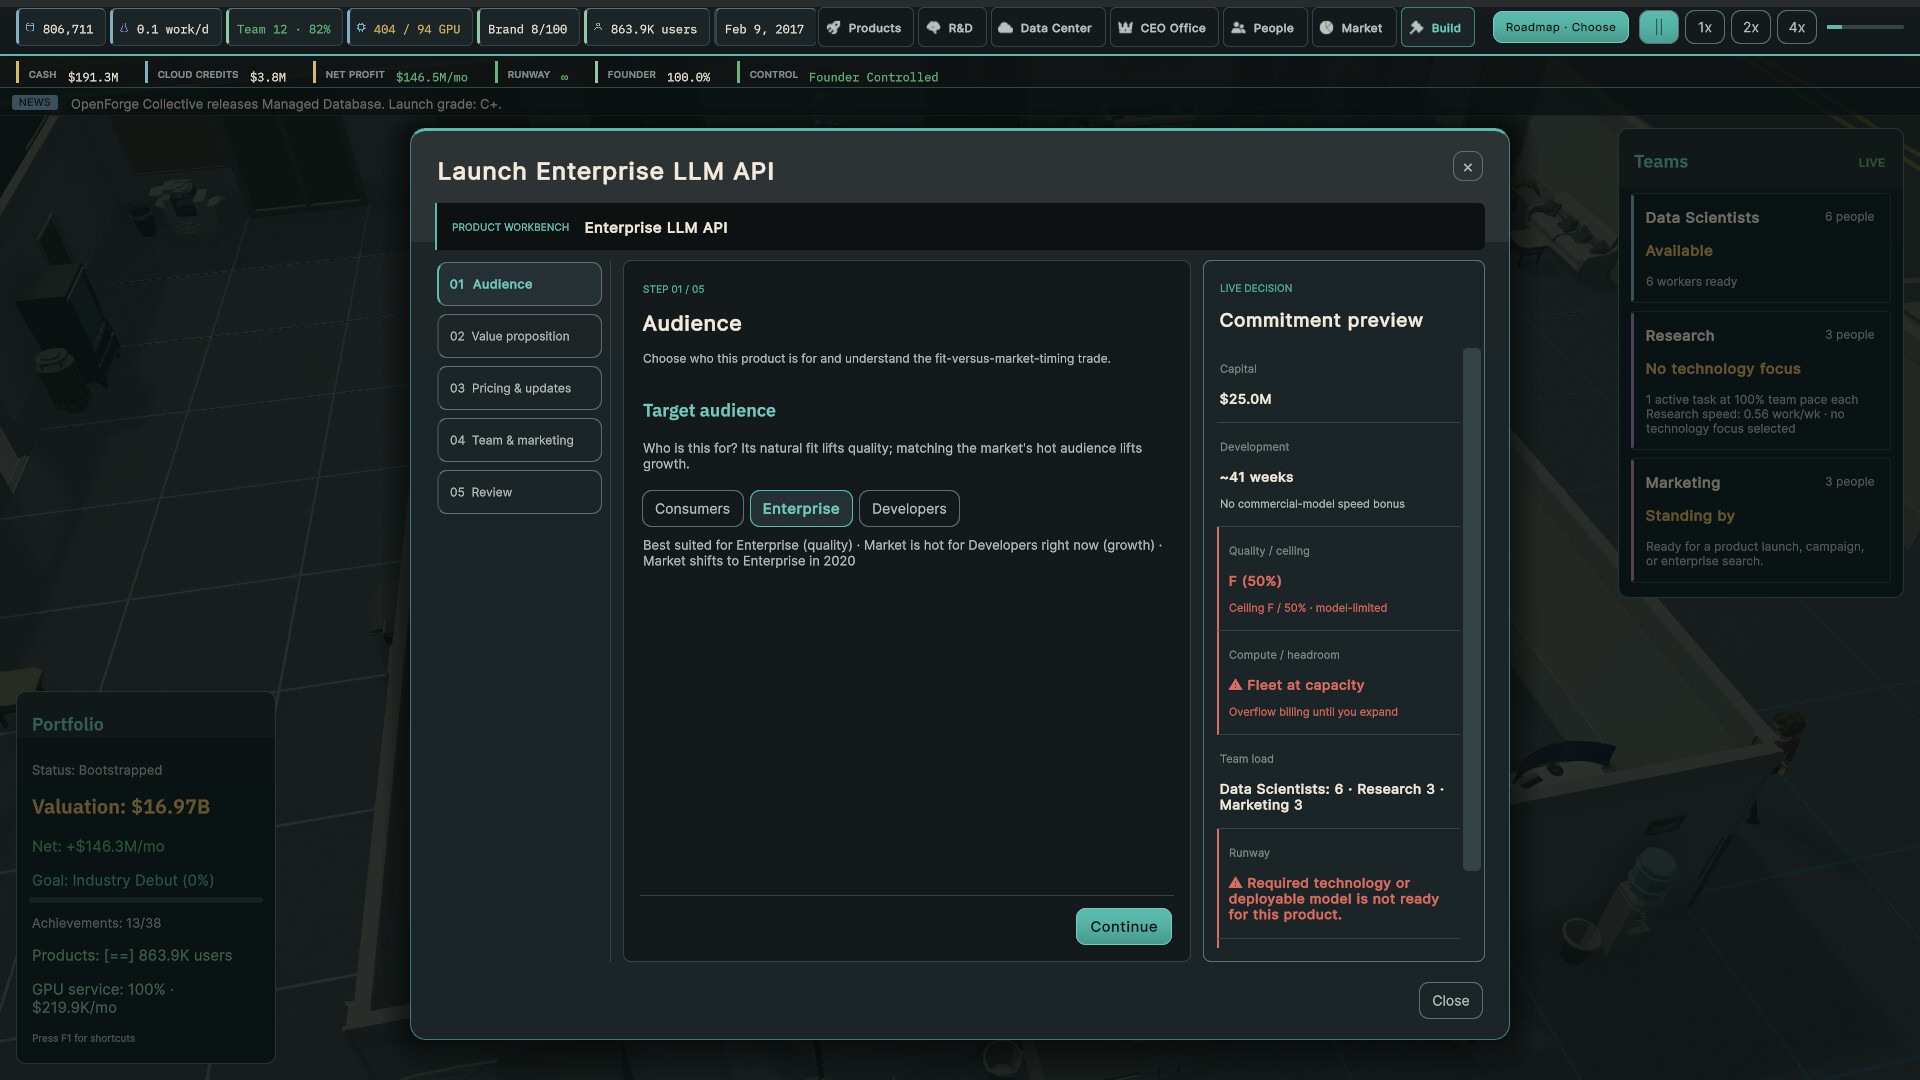
Task: Select Consumers as target audience
Action: (692, 508)
